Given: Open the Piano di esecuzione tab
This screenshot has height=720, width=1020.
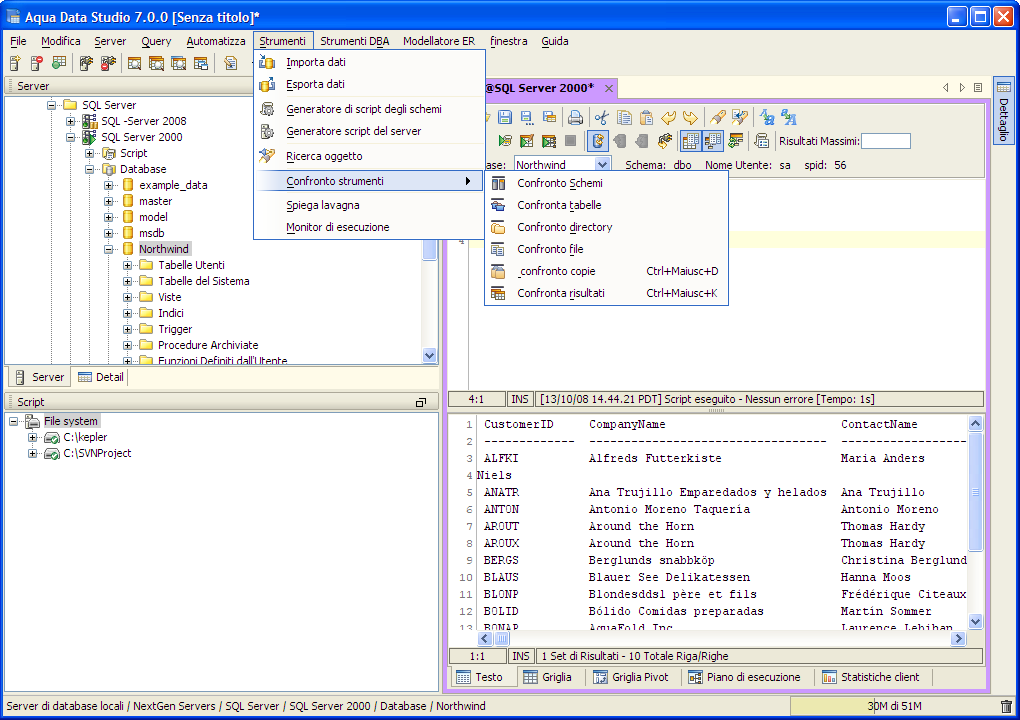Looking at the screenshot, I should [x=745, y=677].
